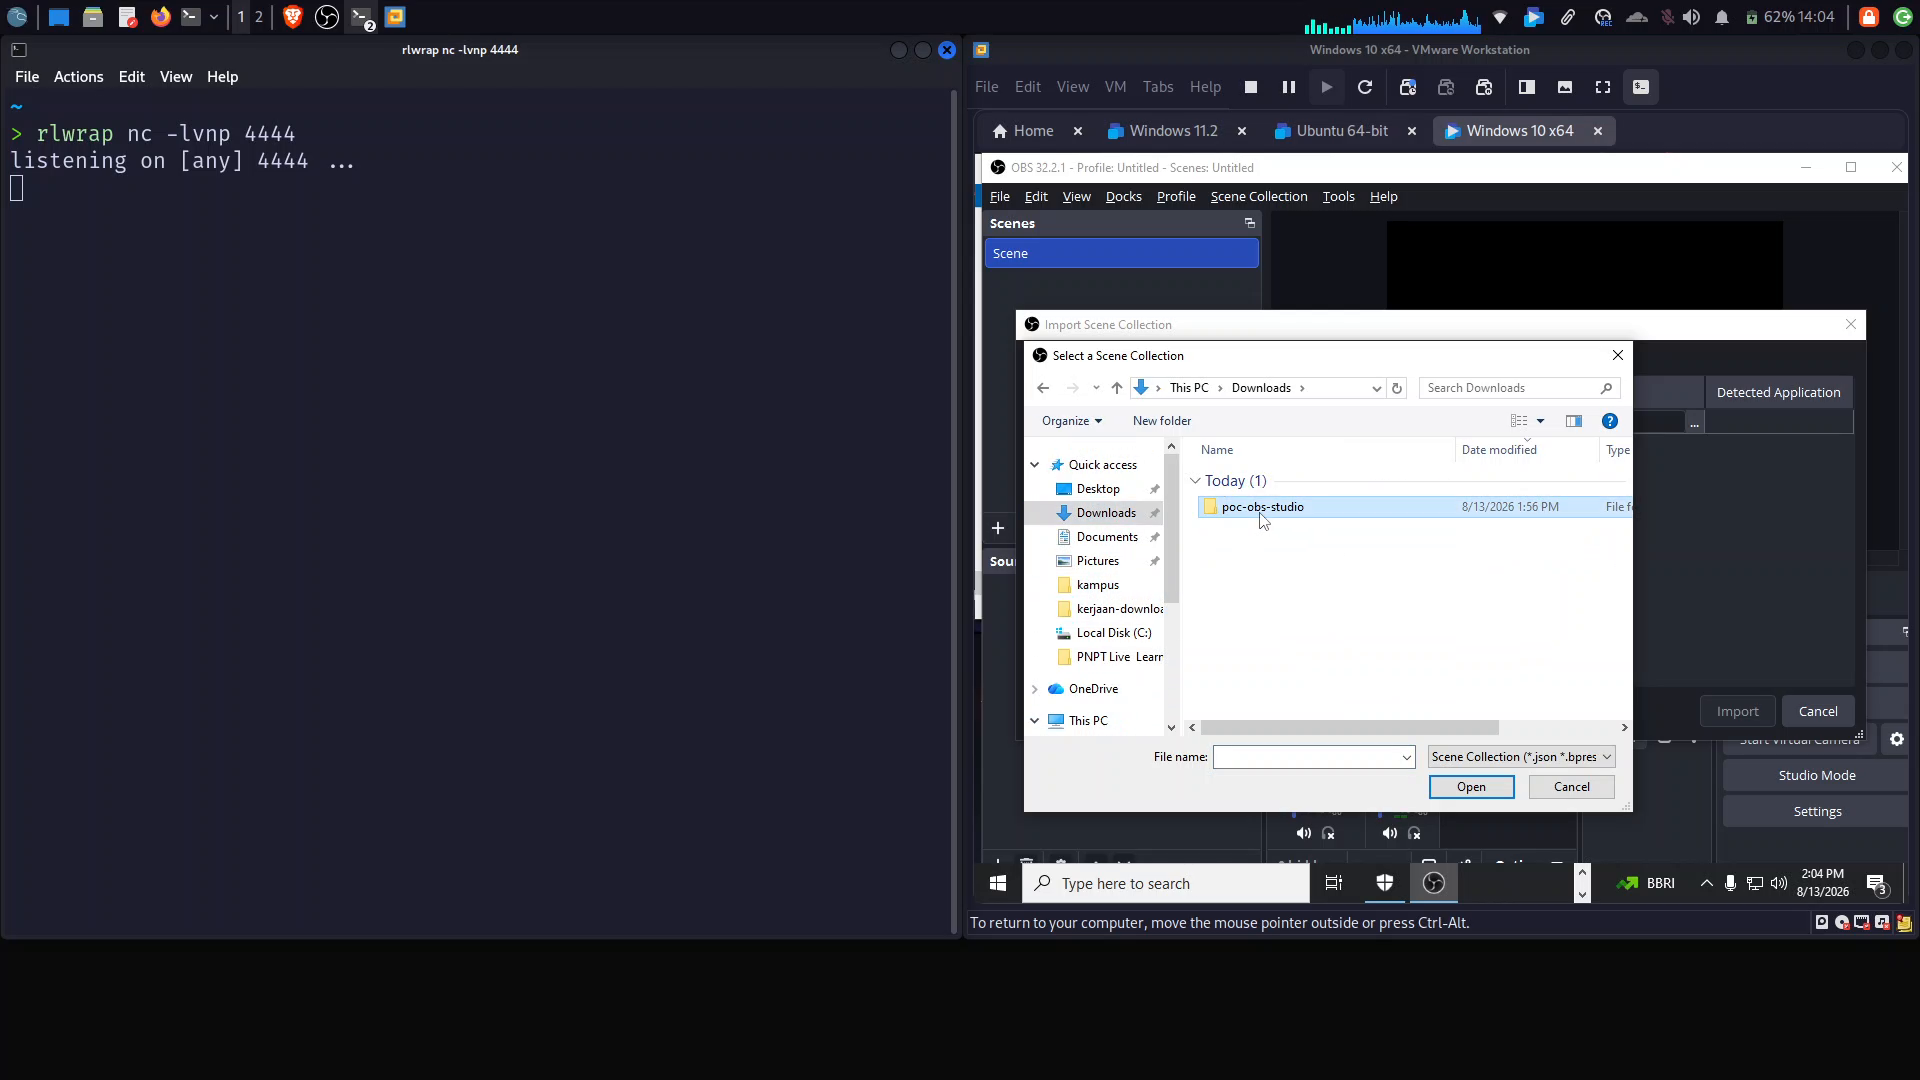Open the change view options dropdown arrow
This screenshot has height=1080, width=1920.
[1540, 421]
